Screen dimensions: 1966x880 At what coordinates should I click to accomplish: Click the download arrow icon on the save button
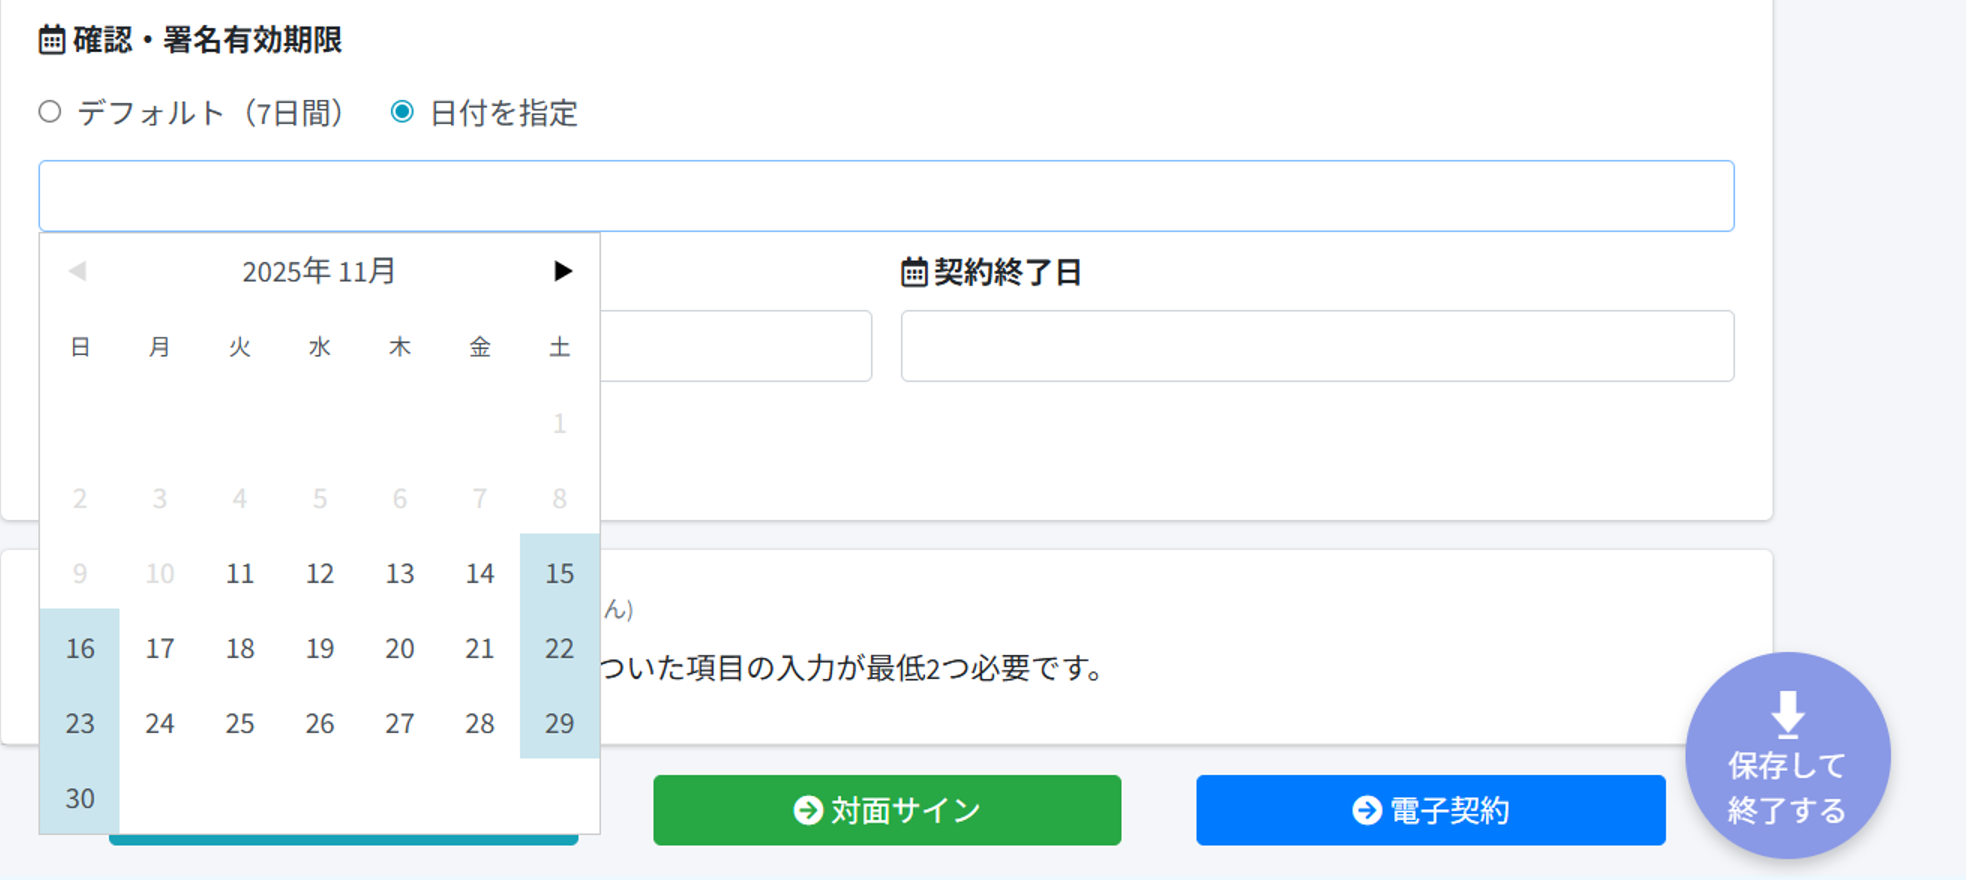click(1787, 713)
